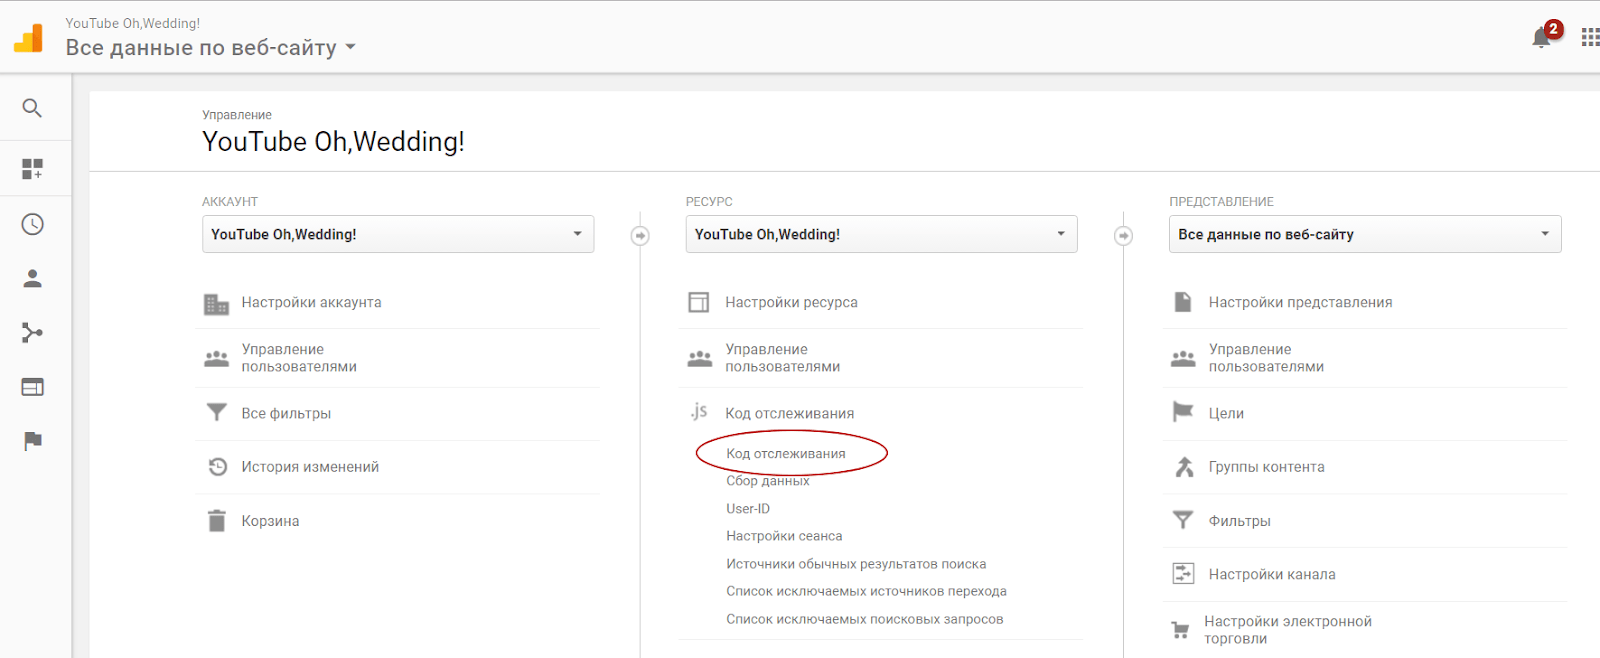Open the customization dashboards icon in sidebar
1600x658 pixels.
[x=32, y=169]
